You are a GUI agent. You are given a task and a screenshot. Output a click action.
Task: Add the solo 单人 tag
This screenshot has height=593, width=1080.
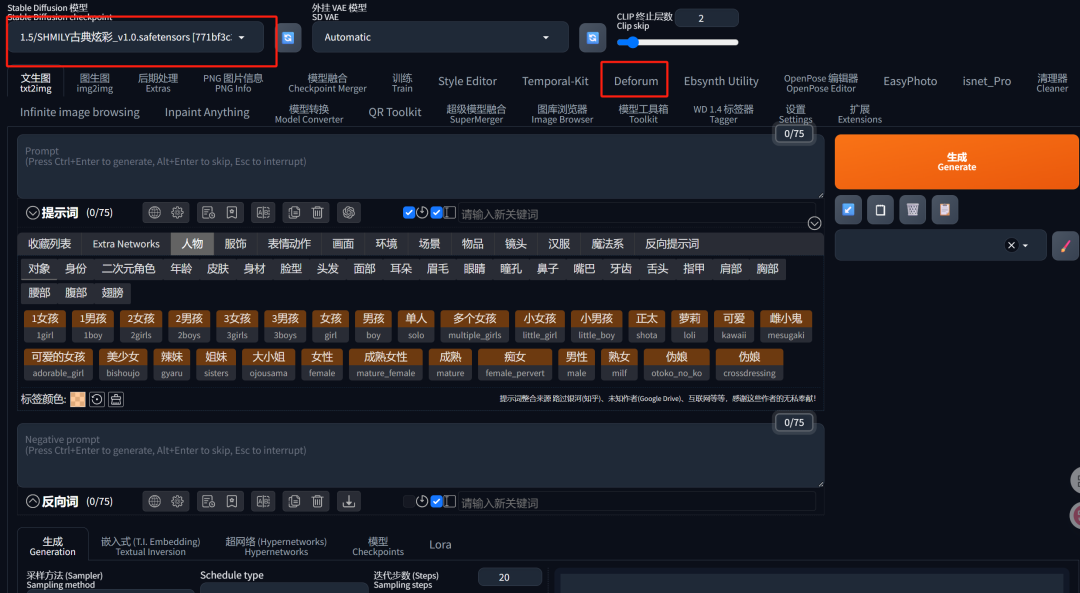(416, 326)
